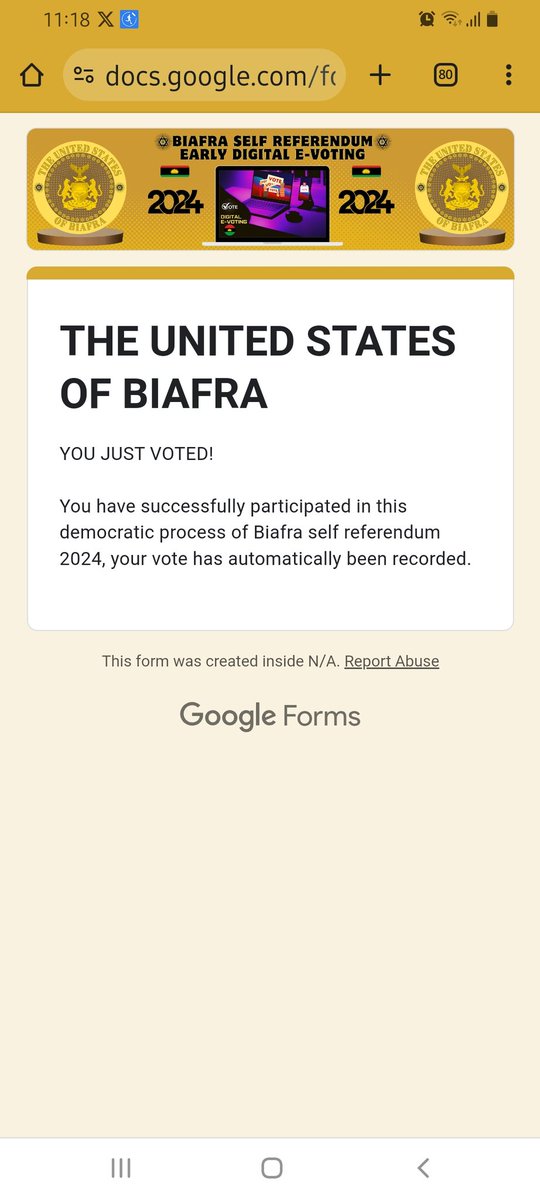Image resolution: width=540 pixels, height=1200 pixels.
Task: Tap the X notification icon in status bar
Action: [x=105, y=19]
